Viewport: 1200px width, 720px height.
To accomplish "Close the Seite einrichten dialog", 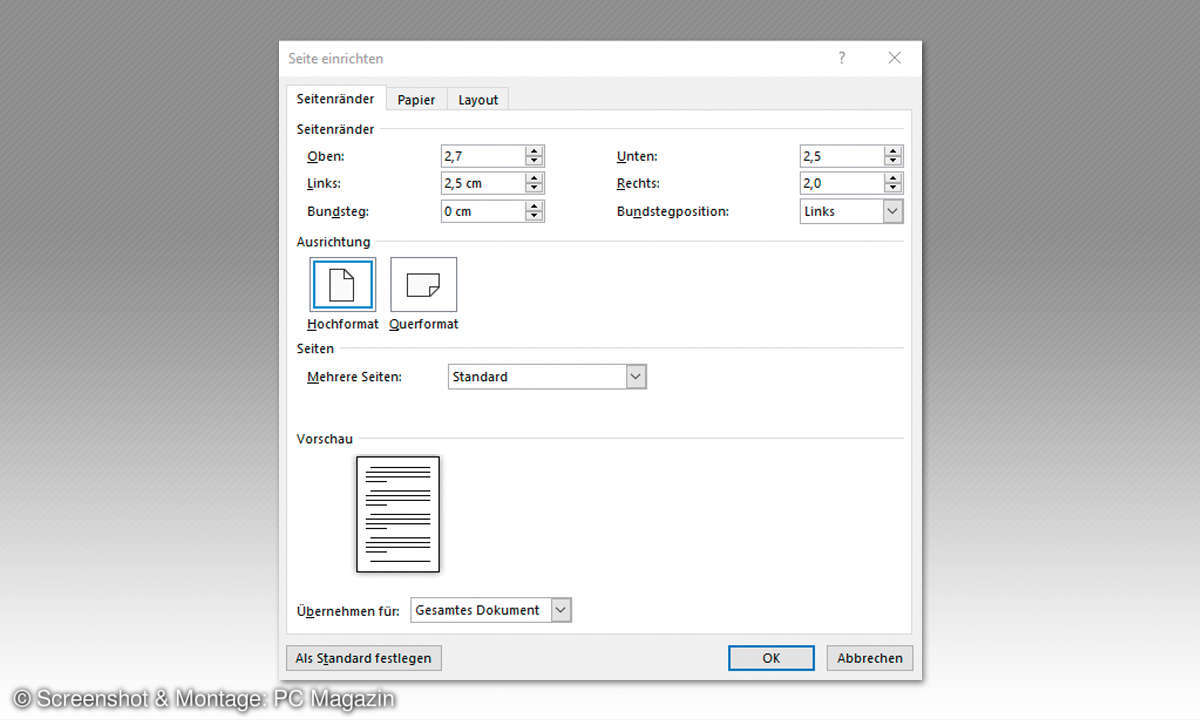I will 895,58.
